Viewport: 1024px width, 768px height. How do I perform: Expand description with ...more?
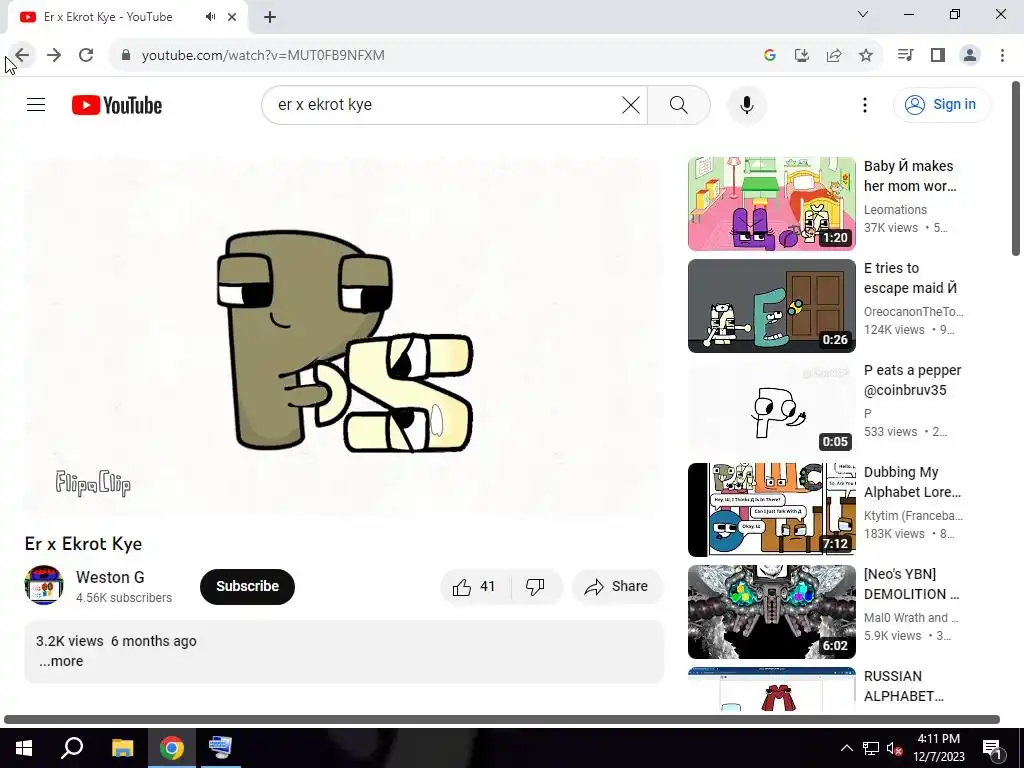click(61, 661)
